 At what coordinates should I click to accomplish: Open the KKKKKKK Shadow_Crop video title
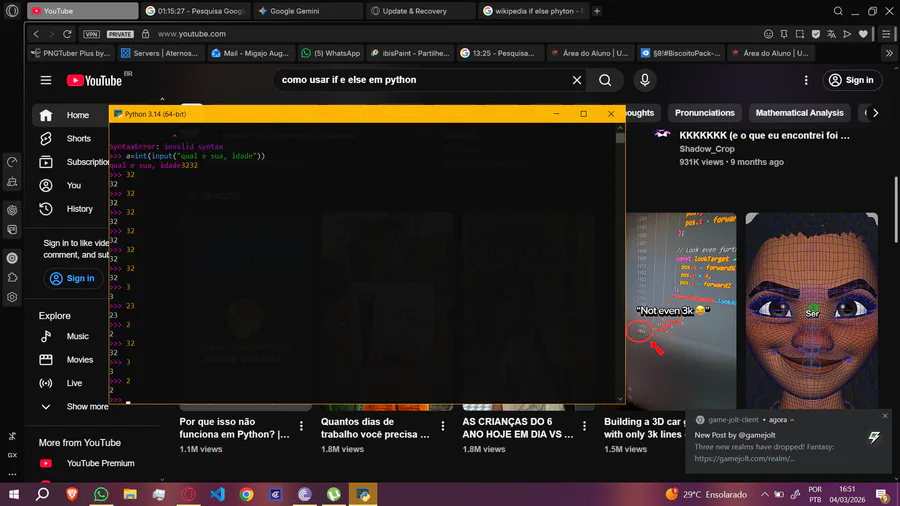[764, 136]
